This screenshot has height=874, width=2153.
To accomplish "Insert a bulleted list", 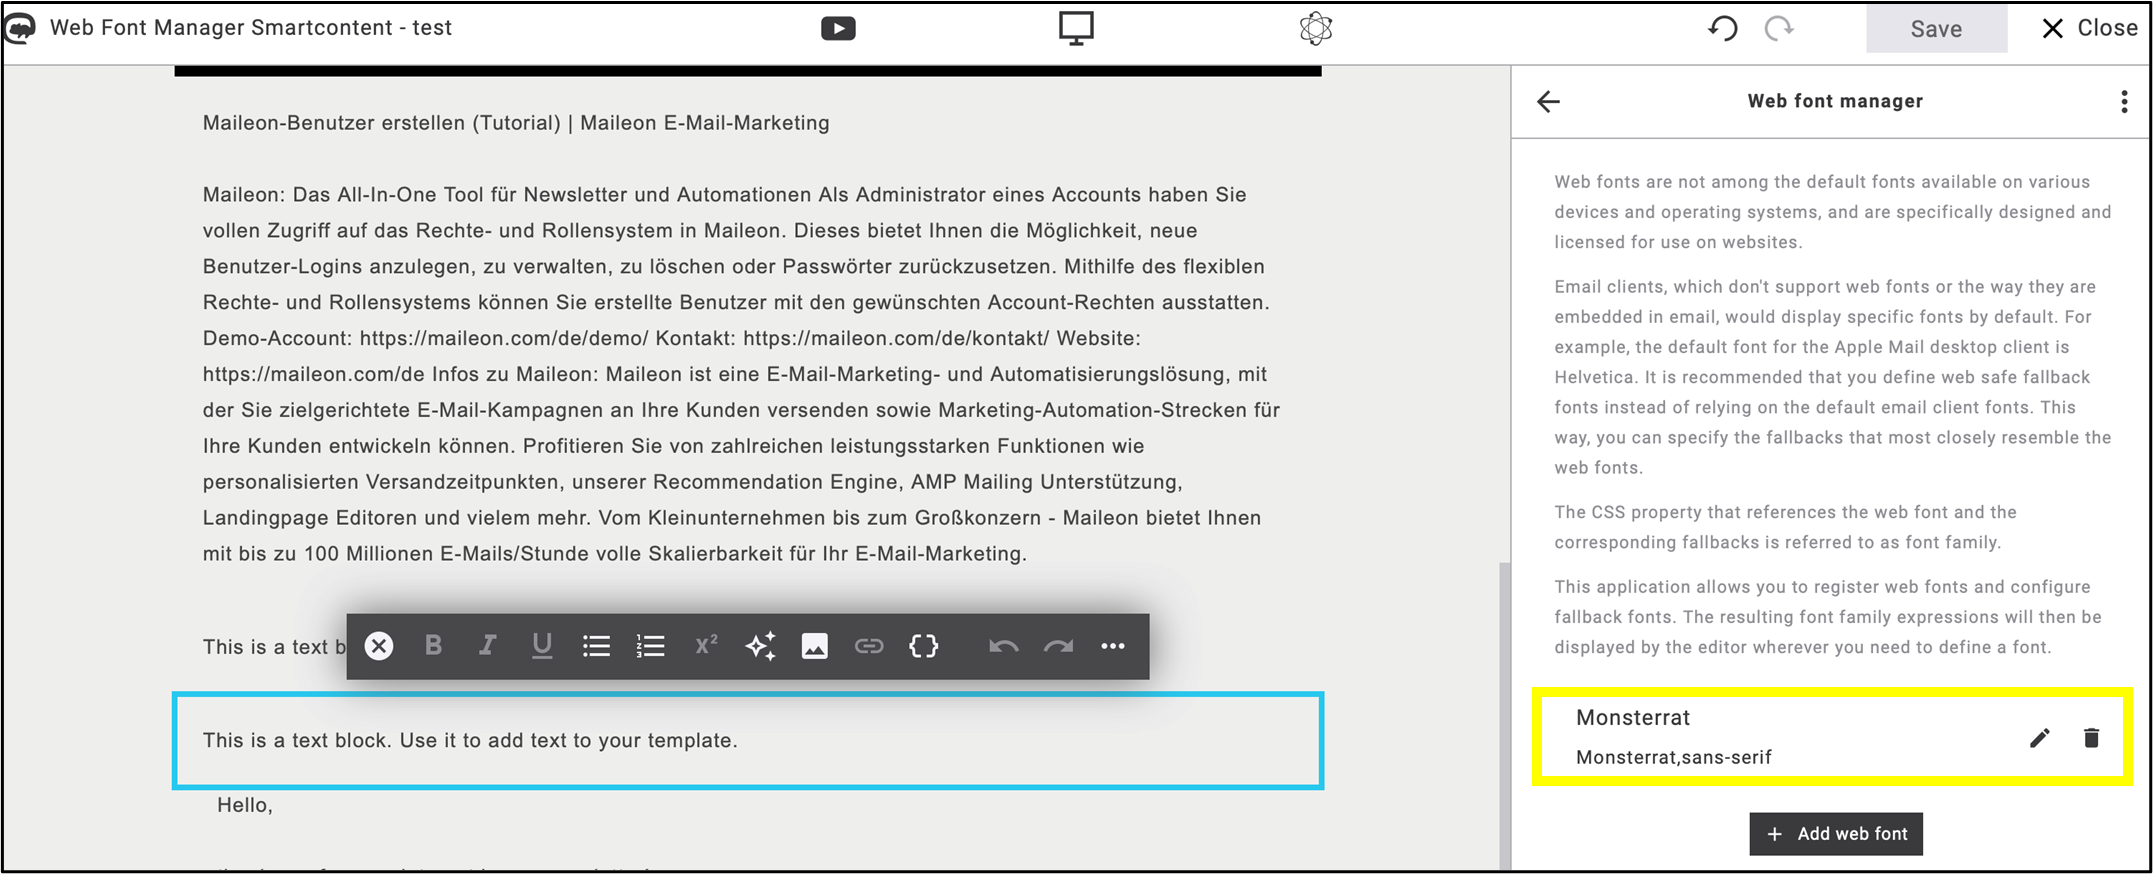I will point(596,646).
